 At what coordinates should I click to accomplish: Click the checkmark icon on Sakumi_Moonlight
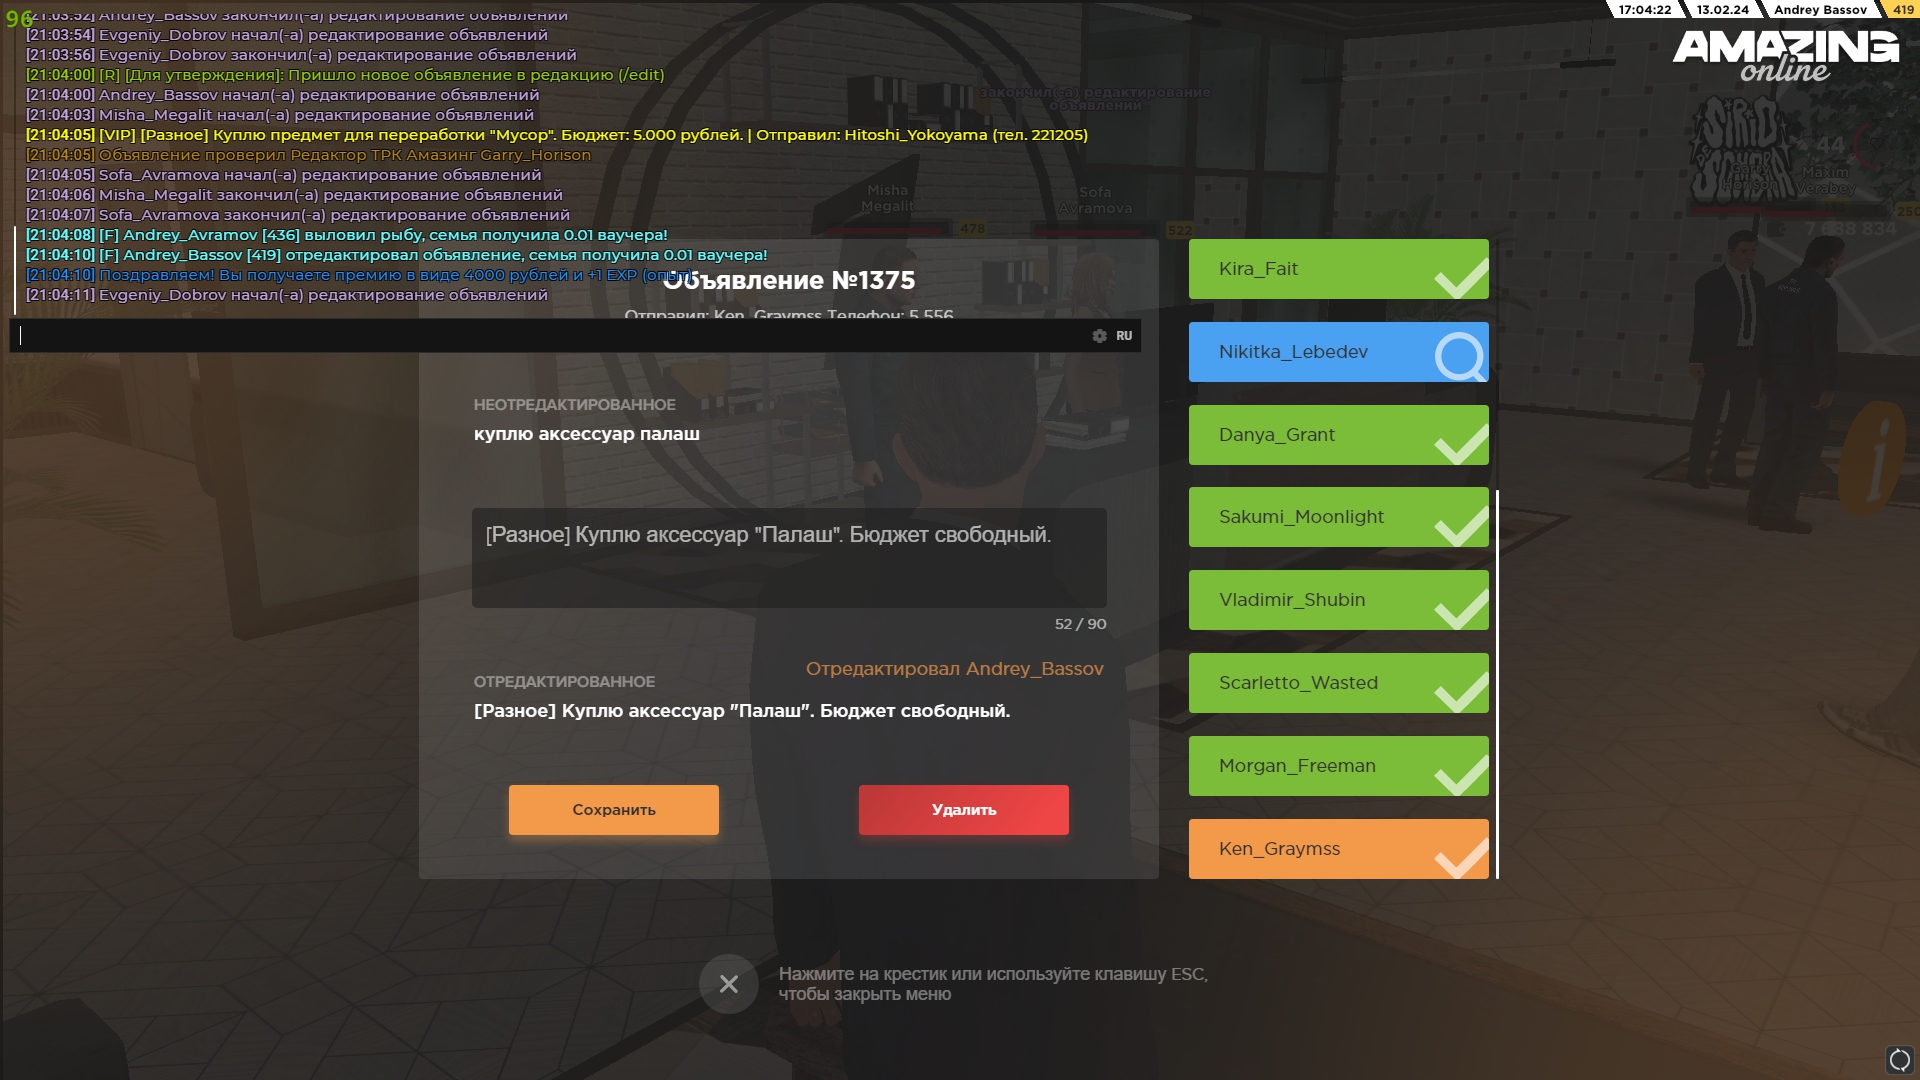pos(1461,526)
